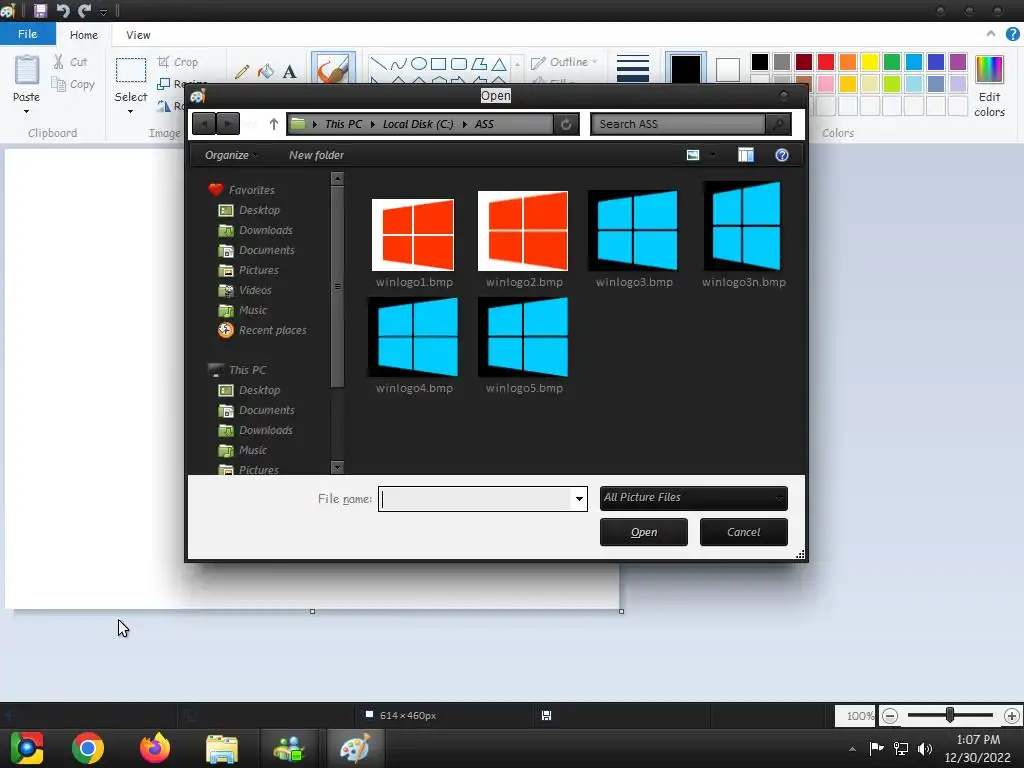
Task: Go up one folder level in Open dialog
Action: coord(274,124)
